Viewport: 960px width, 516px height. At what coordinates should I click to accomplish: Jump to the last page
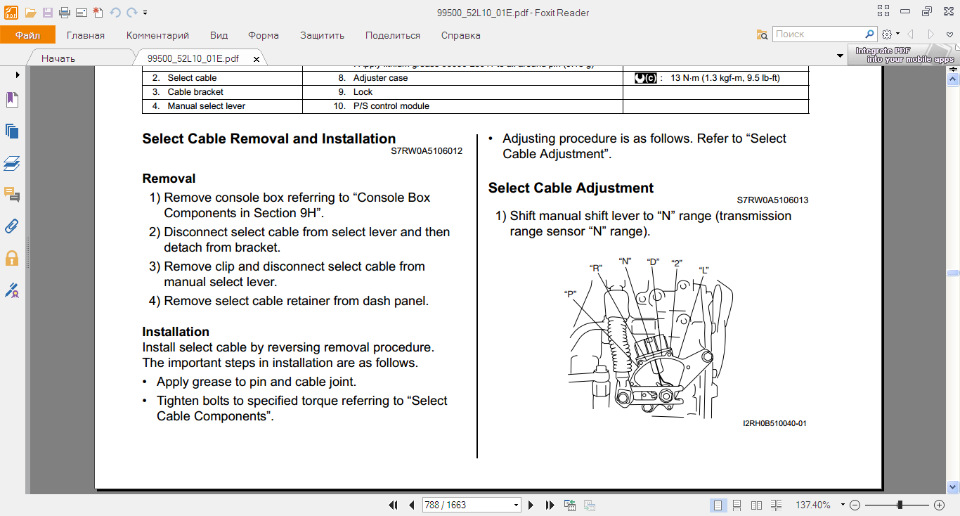point(550,505)
